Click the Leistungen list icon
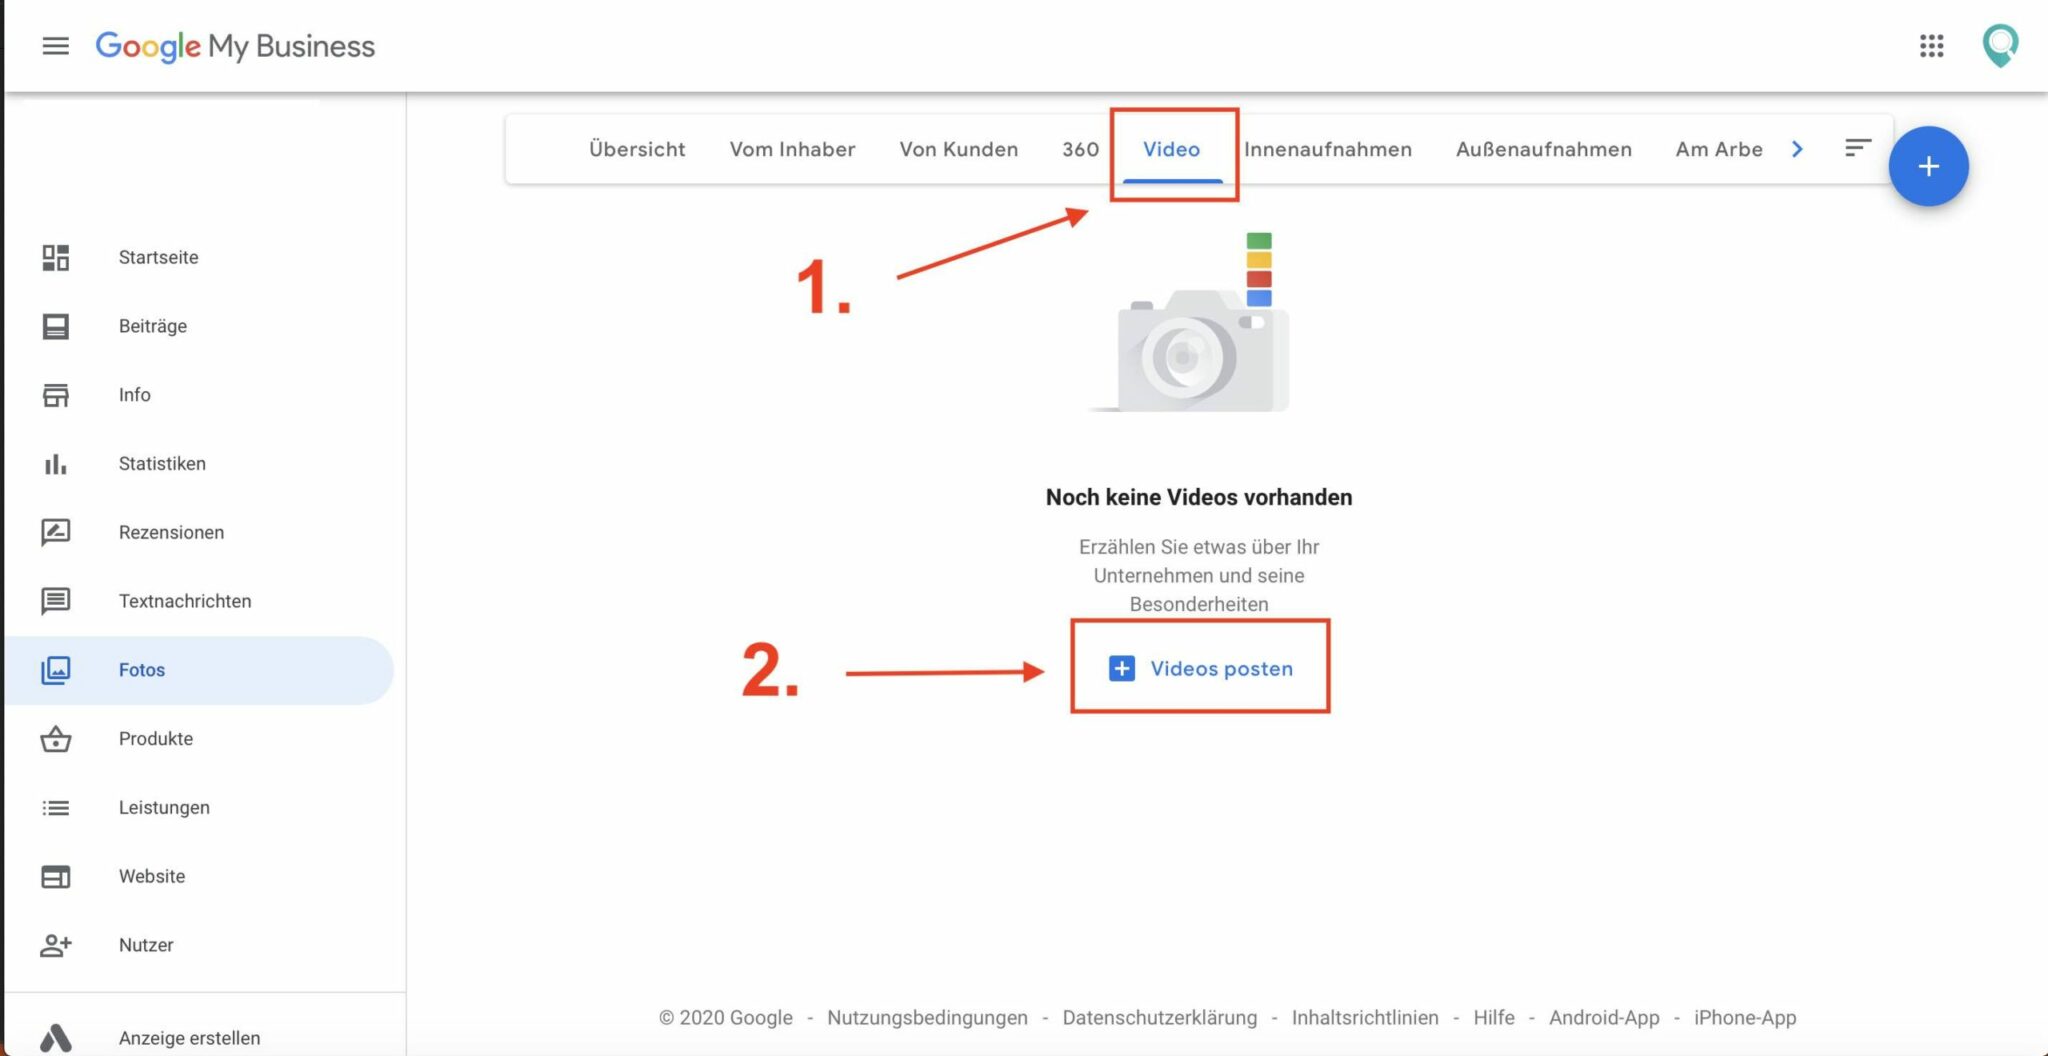The width and height of the screenshot is (2048, 1056). 56,808
